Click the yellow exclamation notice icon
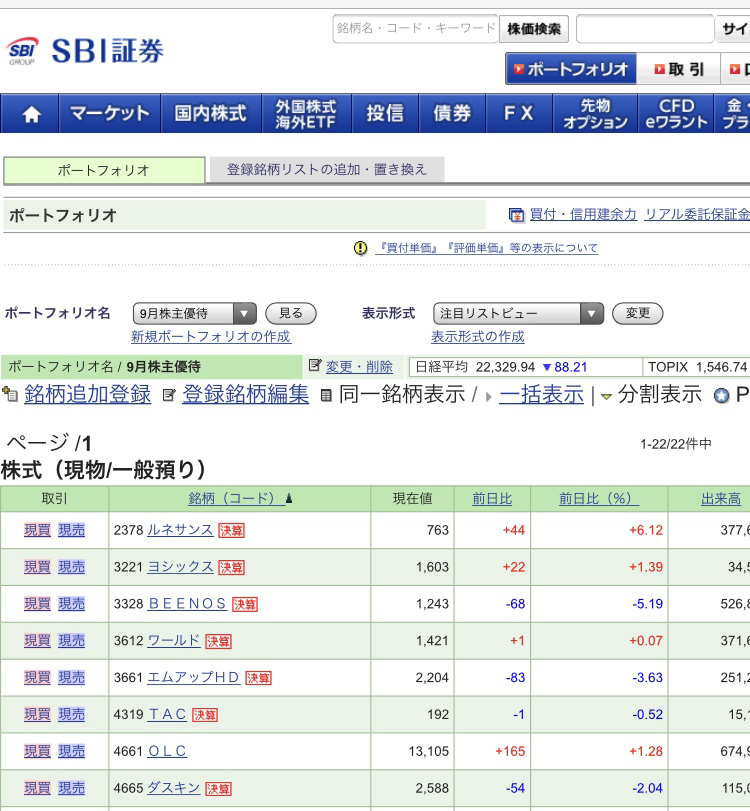The height and width of the screenshot is (811, 750). [360, 248]
